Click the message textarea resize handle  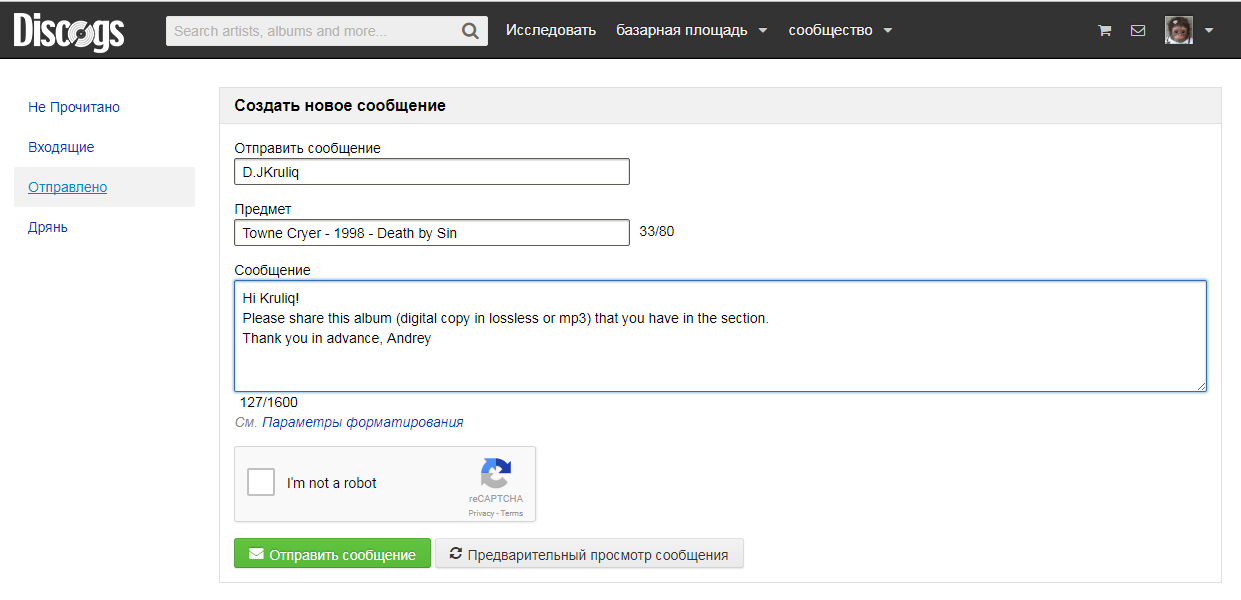[x=1200, y=385]
